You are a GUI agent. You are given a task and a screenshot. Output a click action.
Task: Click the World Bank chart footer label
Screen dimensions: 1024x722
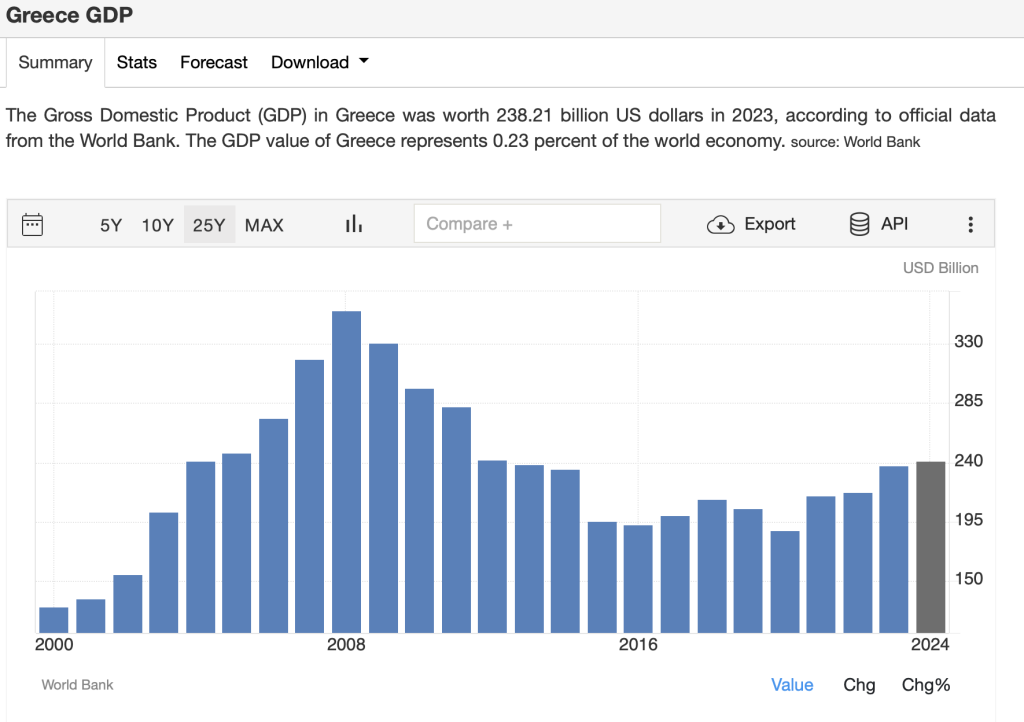tap(77, 685)
